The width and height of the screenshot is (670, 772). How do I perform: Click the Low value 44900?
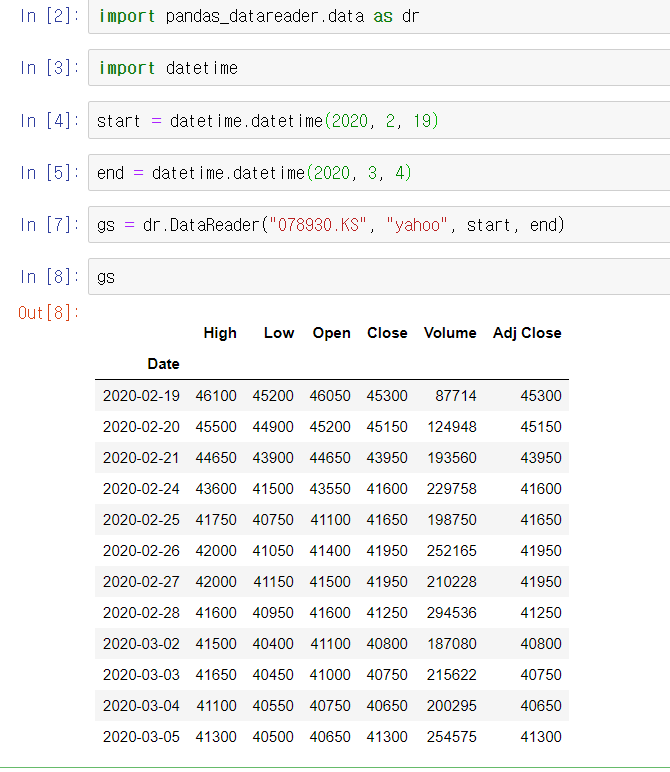pyautogui.click(x=273, y=426)
